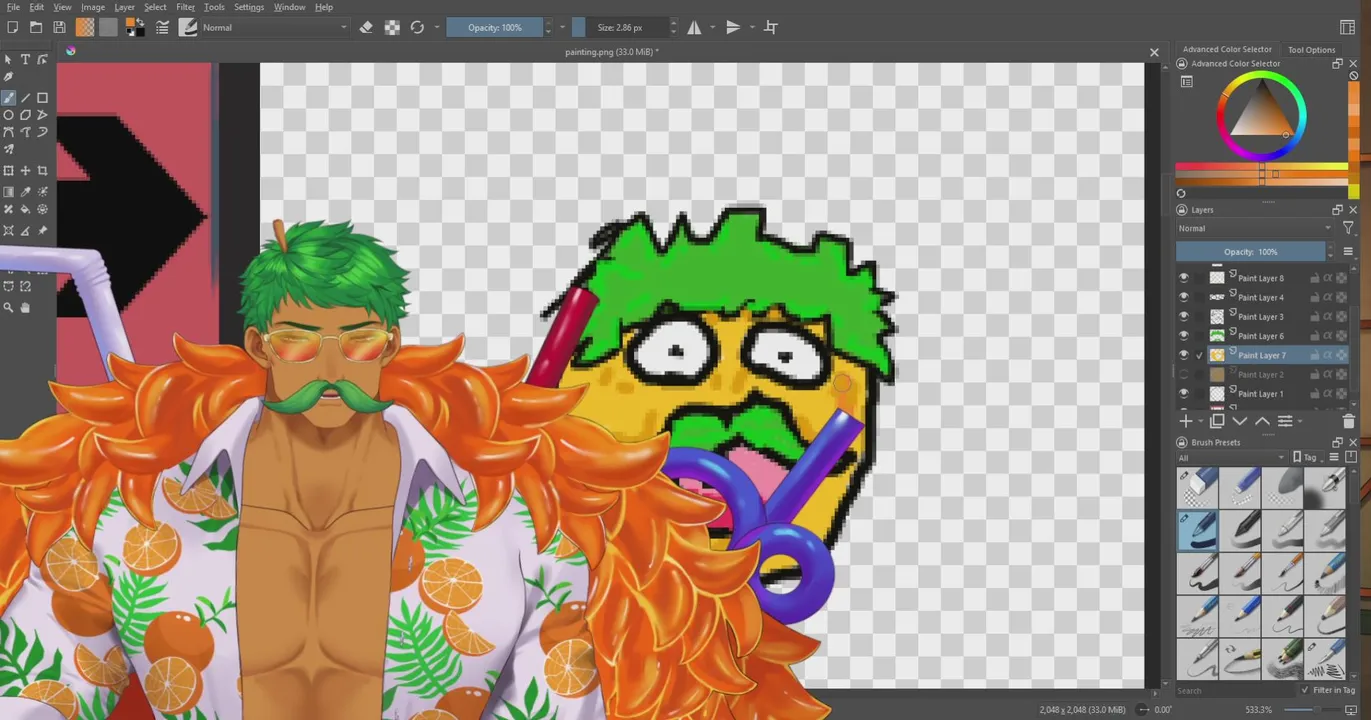The image size is (1371, 720).
Task: Toggle eraser mode
Action: coord(366,28)
